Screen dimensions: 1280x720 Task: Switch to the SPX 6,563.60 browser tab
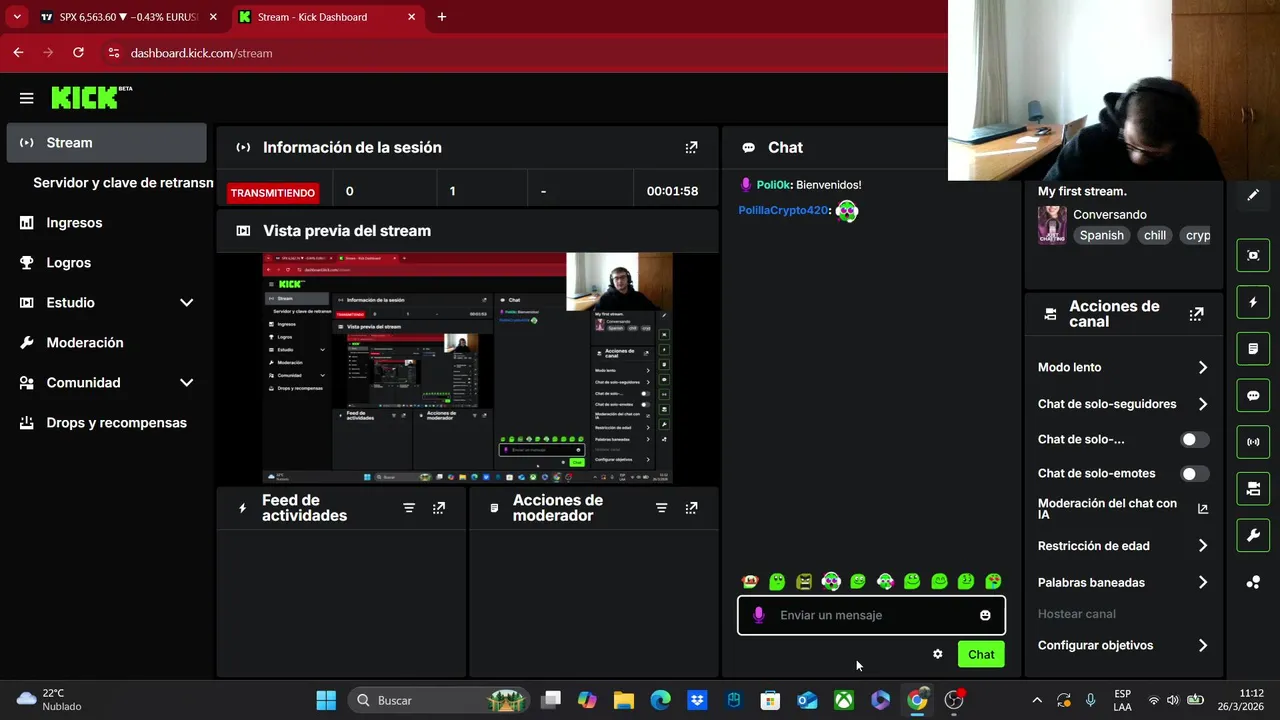(128, 17)
